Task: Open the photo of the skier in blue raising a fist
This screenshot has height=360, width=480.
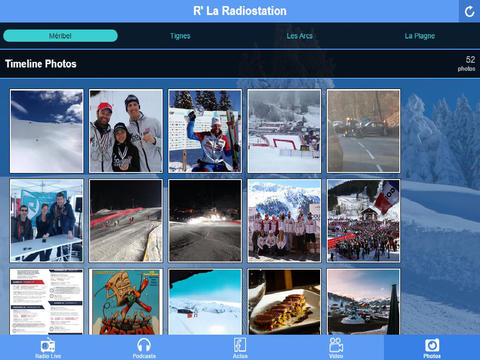Action: pyautogui.click(x=205, y=131)
